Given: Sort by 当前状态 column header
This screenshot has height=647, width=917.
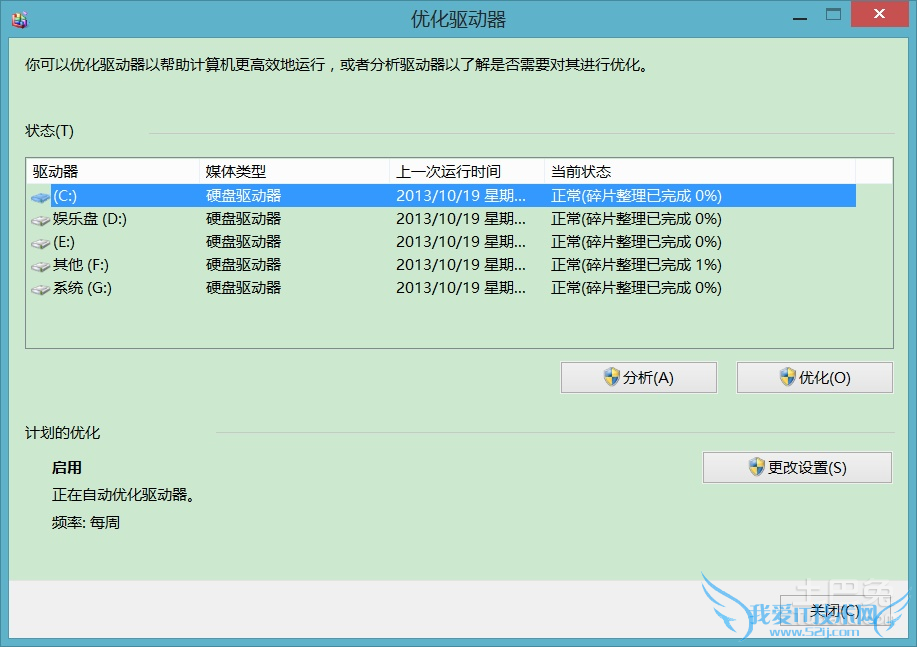Looking at the screenshot, I should pos(699,171).
